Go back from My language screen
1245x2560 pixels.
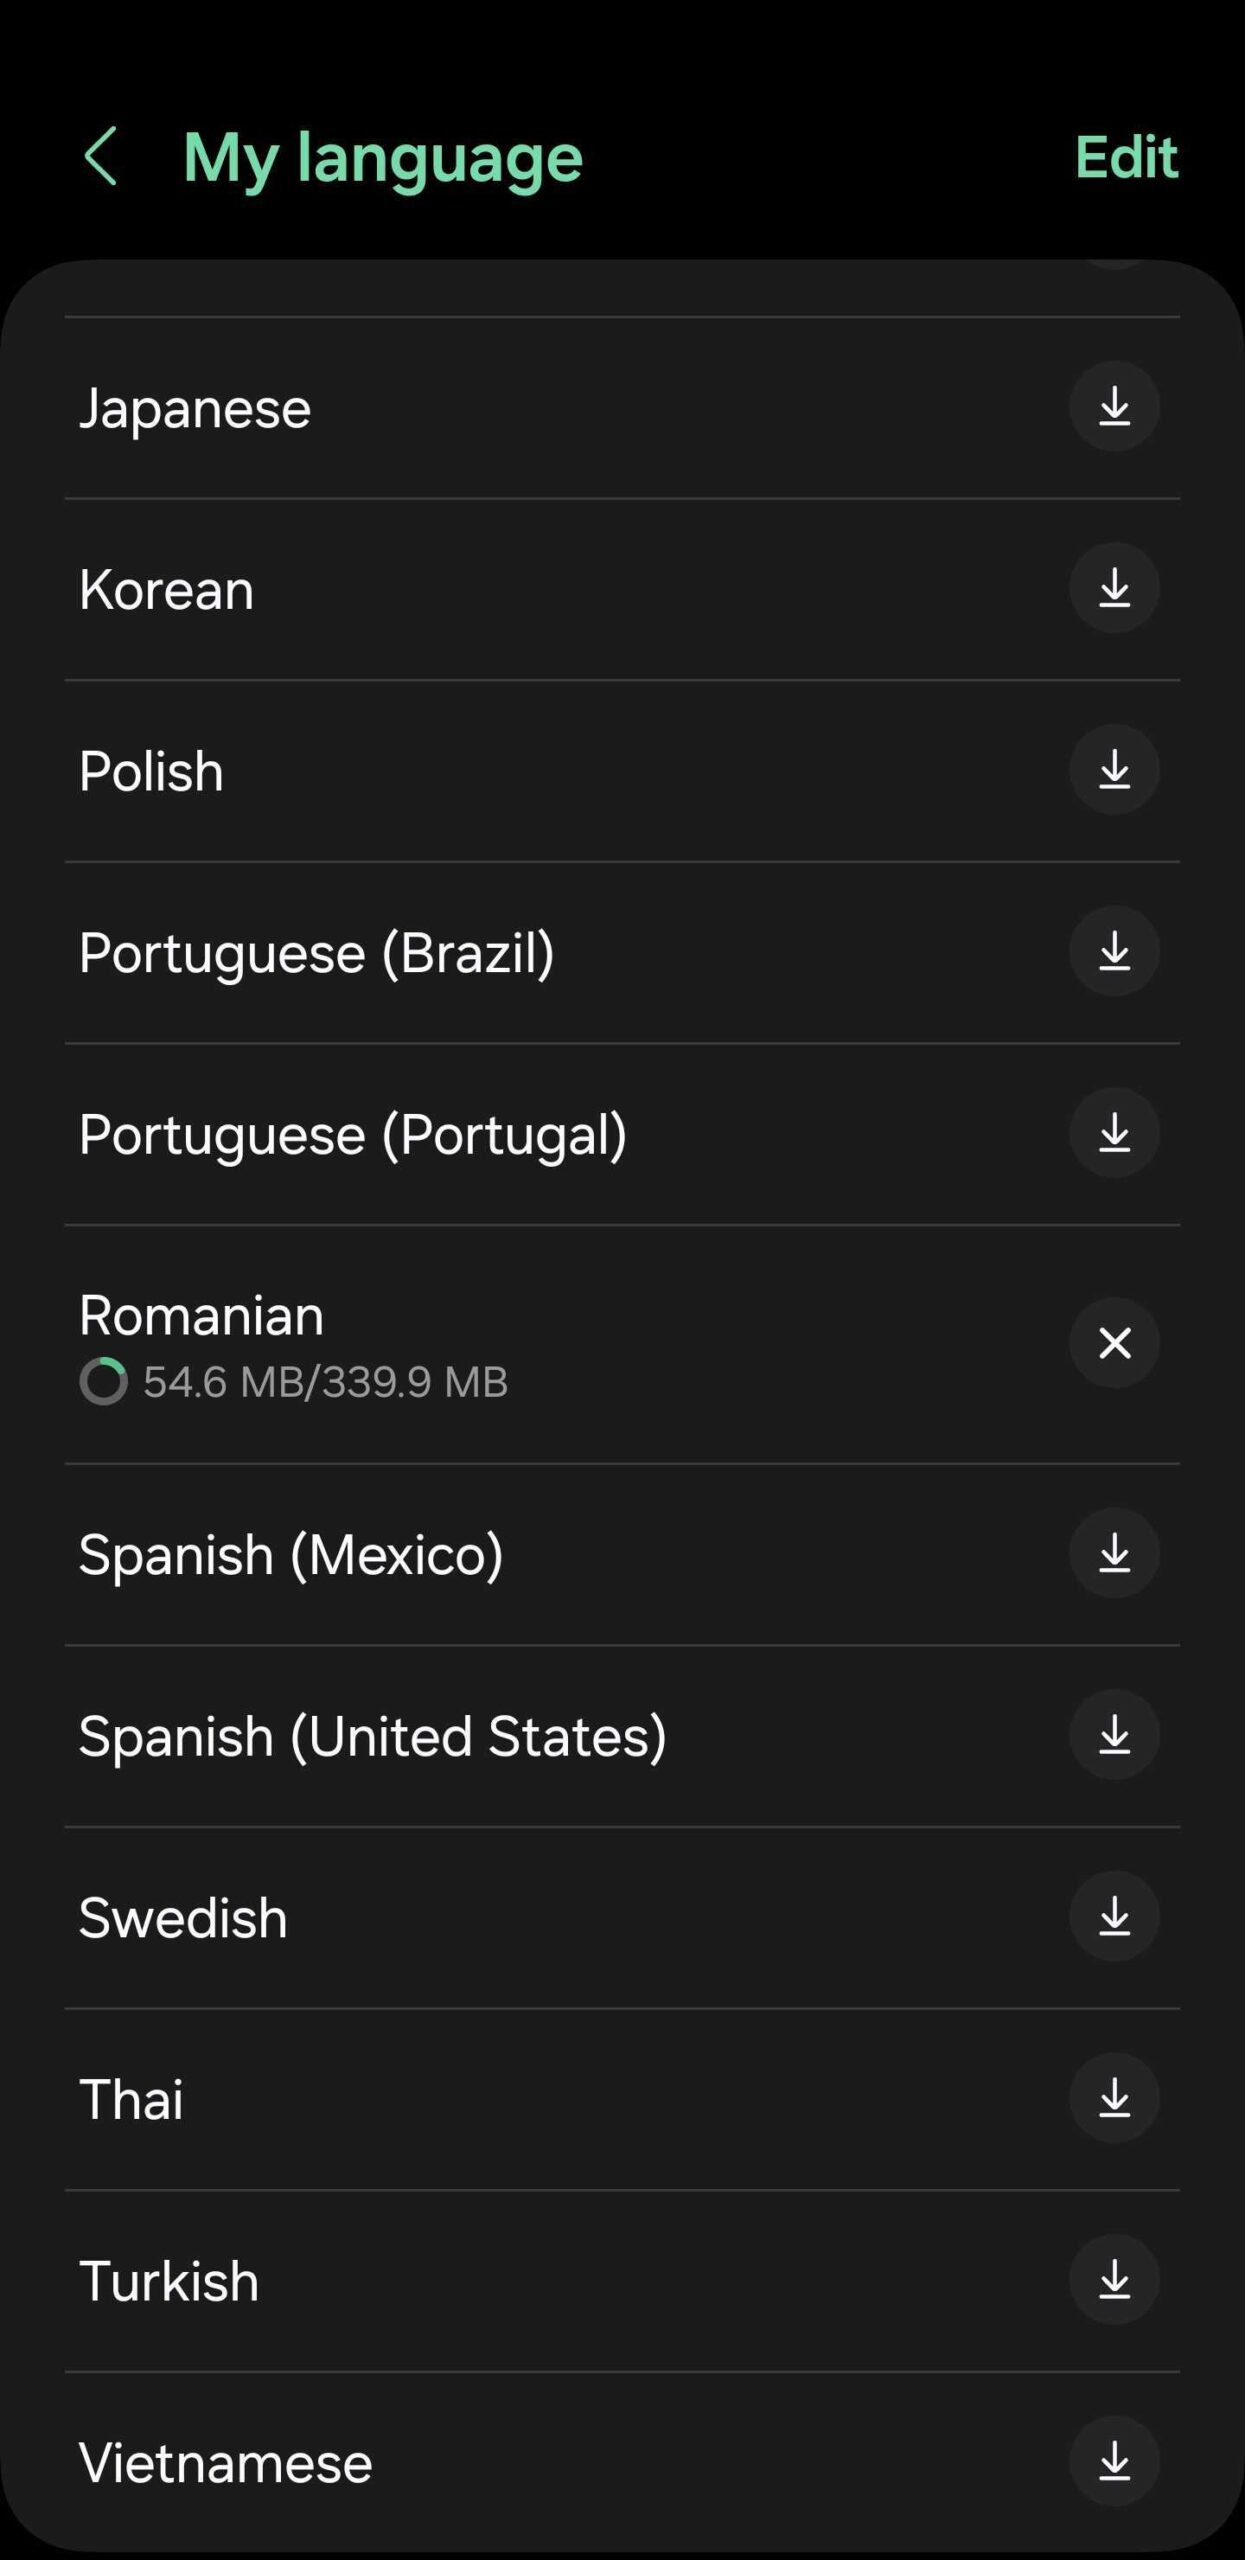(x=101, y=157)
